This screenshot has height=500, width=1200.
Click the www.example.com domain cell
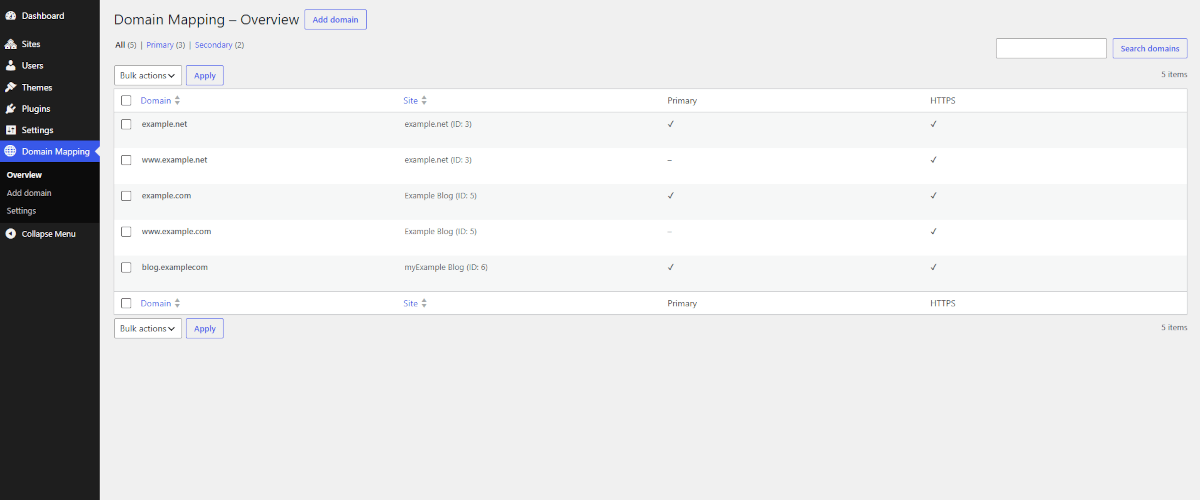tap(176, 232)
